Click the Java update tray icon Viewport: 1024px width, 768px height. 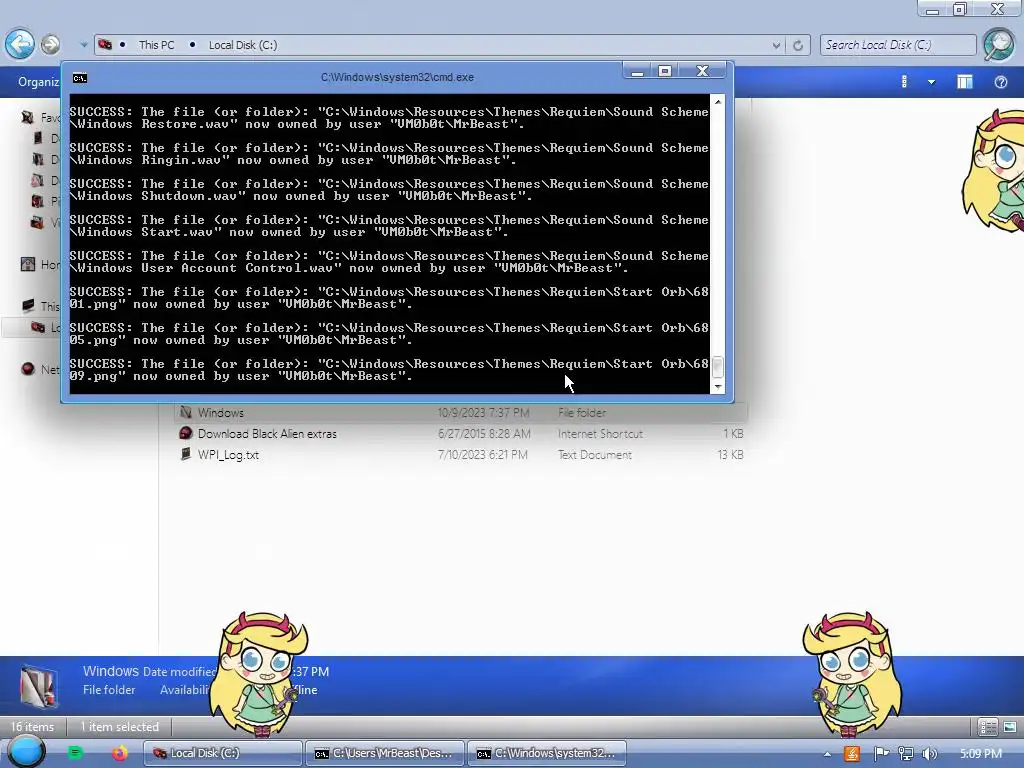pos(852,754)
